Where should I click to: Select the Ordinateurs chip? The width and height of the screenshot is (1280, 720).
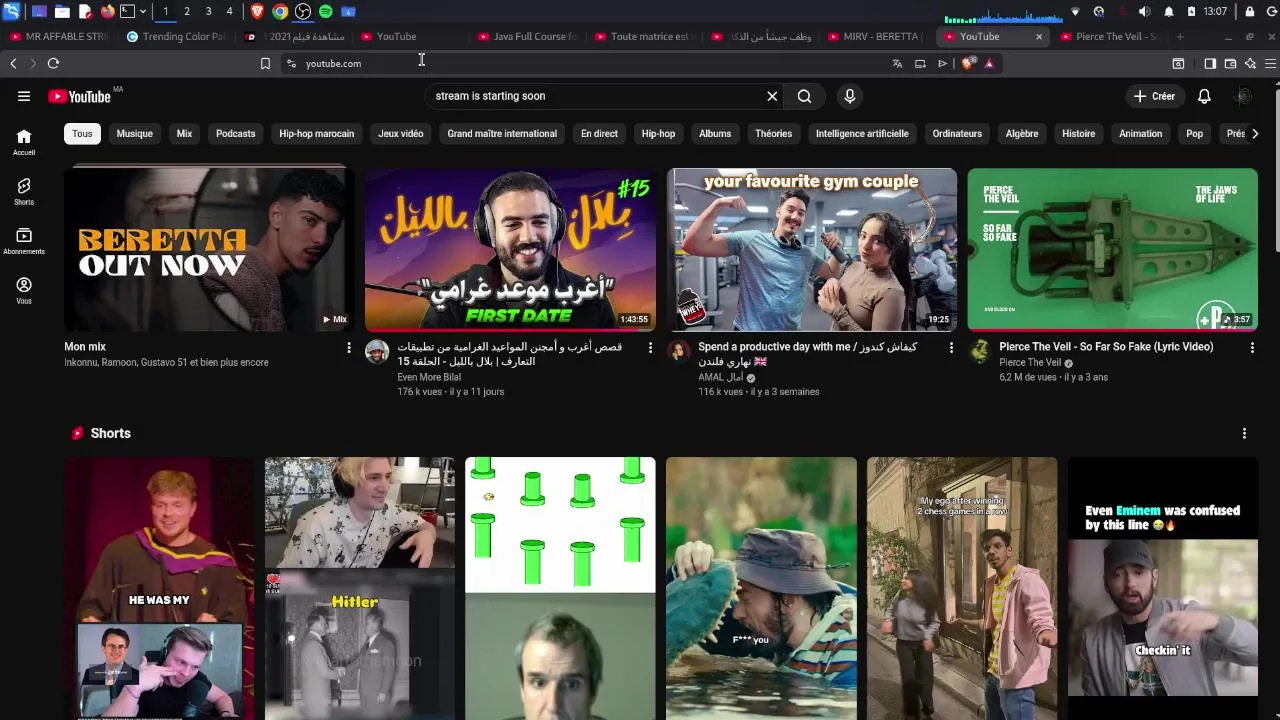pos(957,133)
